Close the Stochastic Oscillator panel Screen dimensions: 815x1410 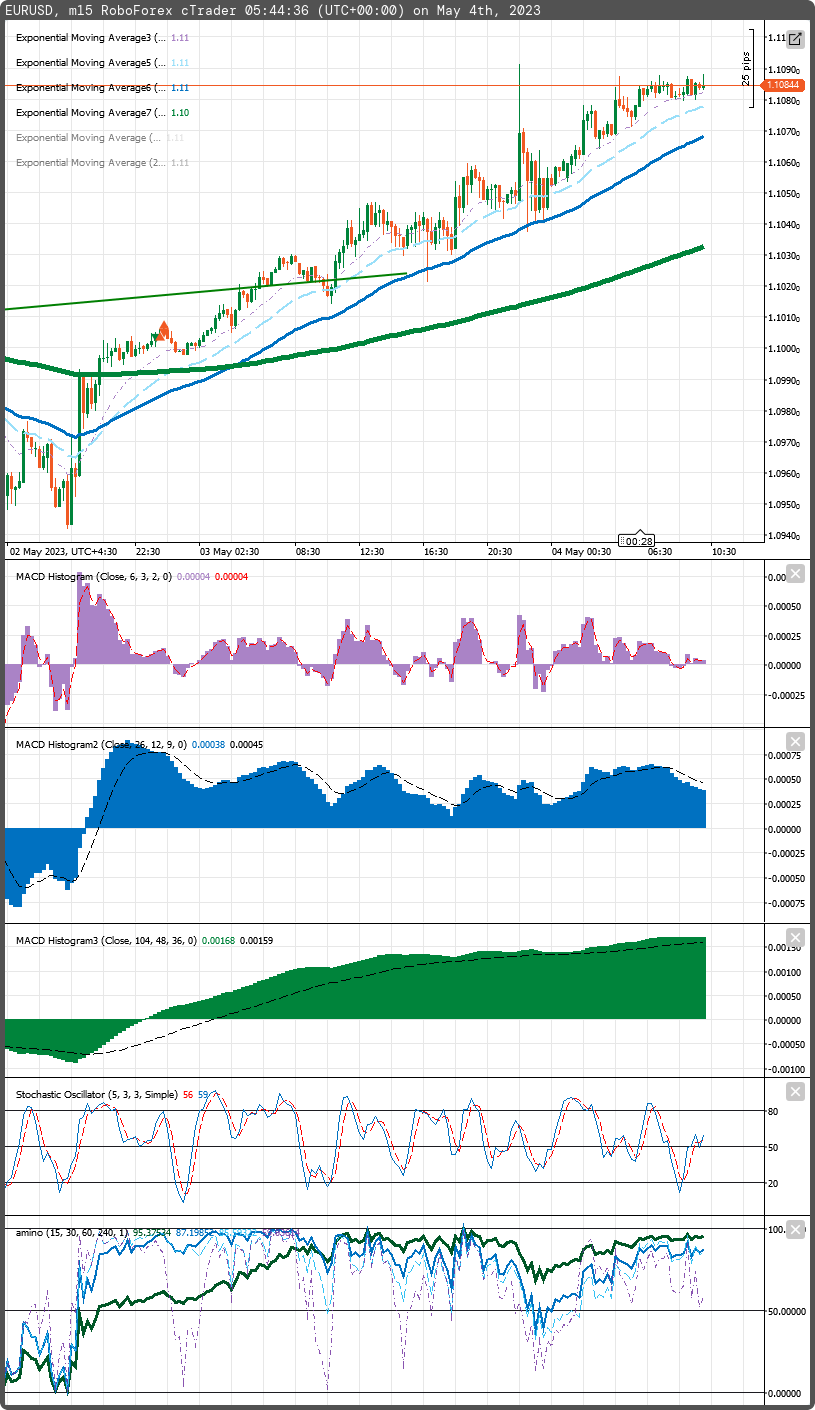(794, 1091)
